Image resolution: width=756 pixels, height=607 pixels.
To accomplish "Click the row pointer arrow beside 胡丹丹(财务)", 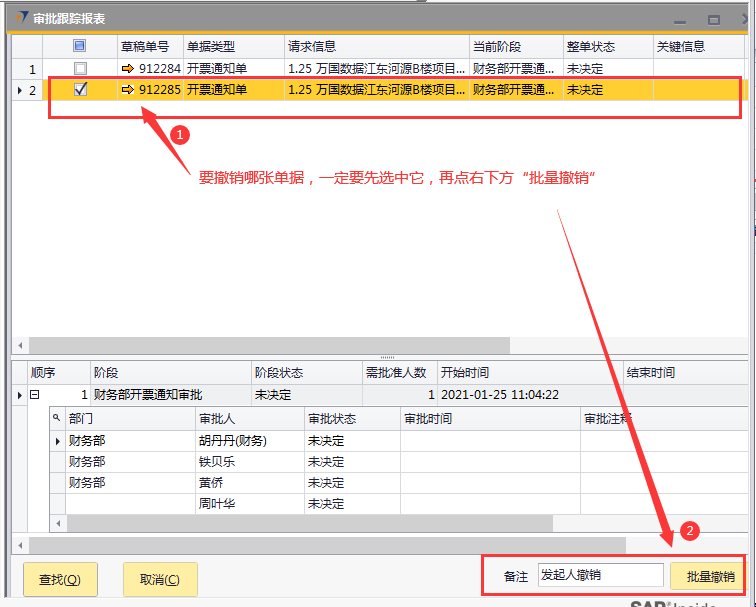I will [x=58, y=441].
